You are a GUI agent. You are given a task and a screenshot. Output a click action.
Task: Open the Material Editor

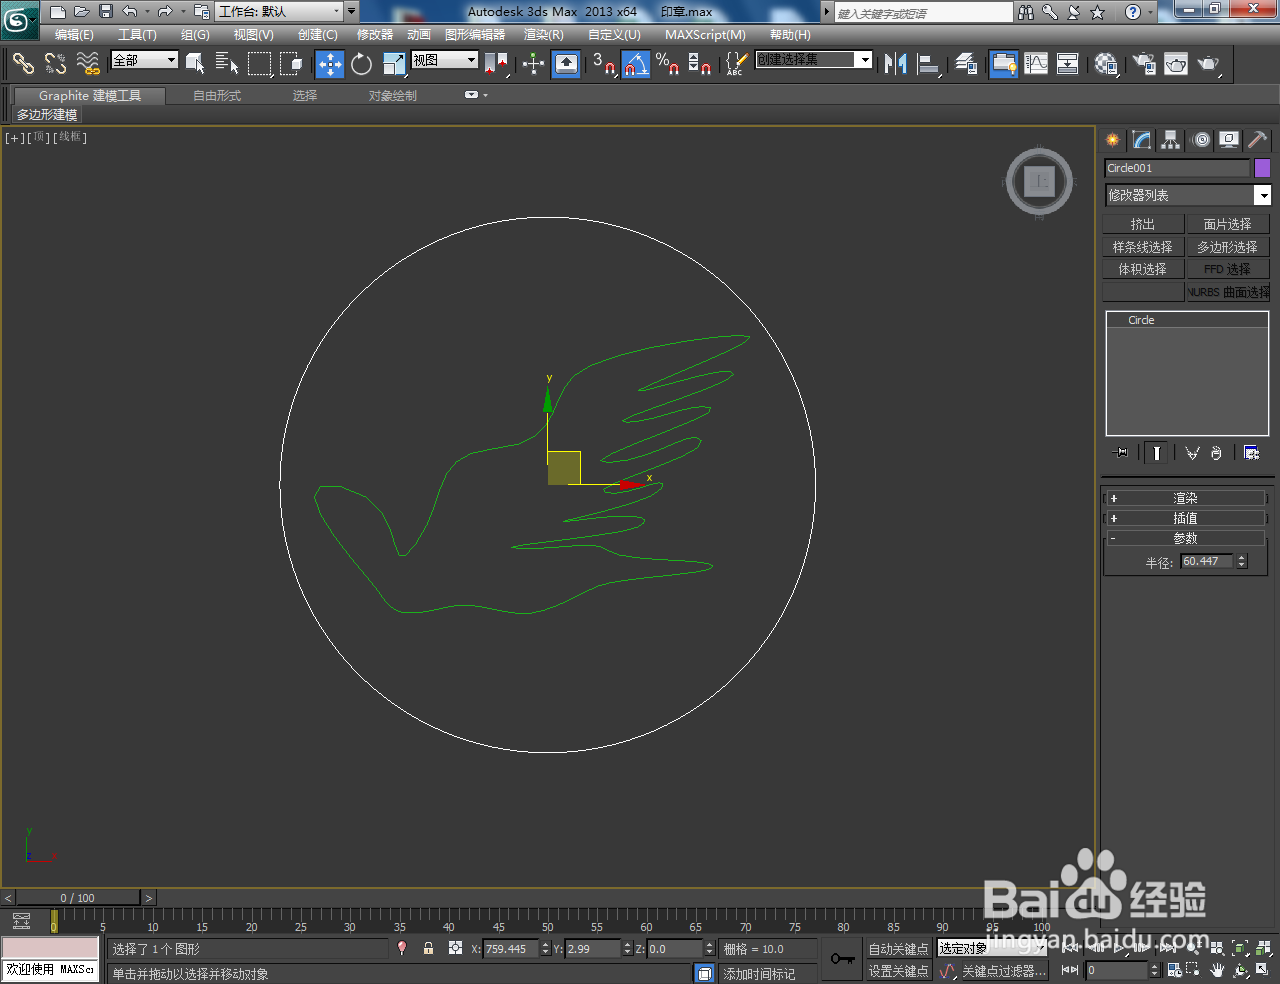click(x=1106, y=64)
